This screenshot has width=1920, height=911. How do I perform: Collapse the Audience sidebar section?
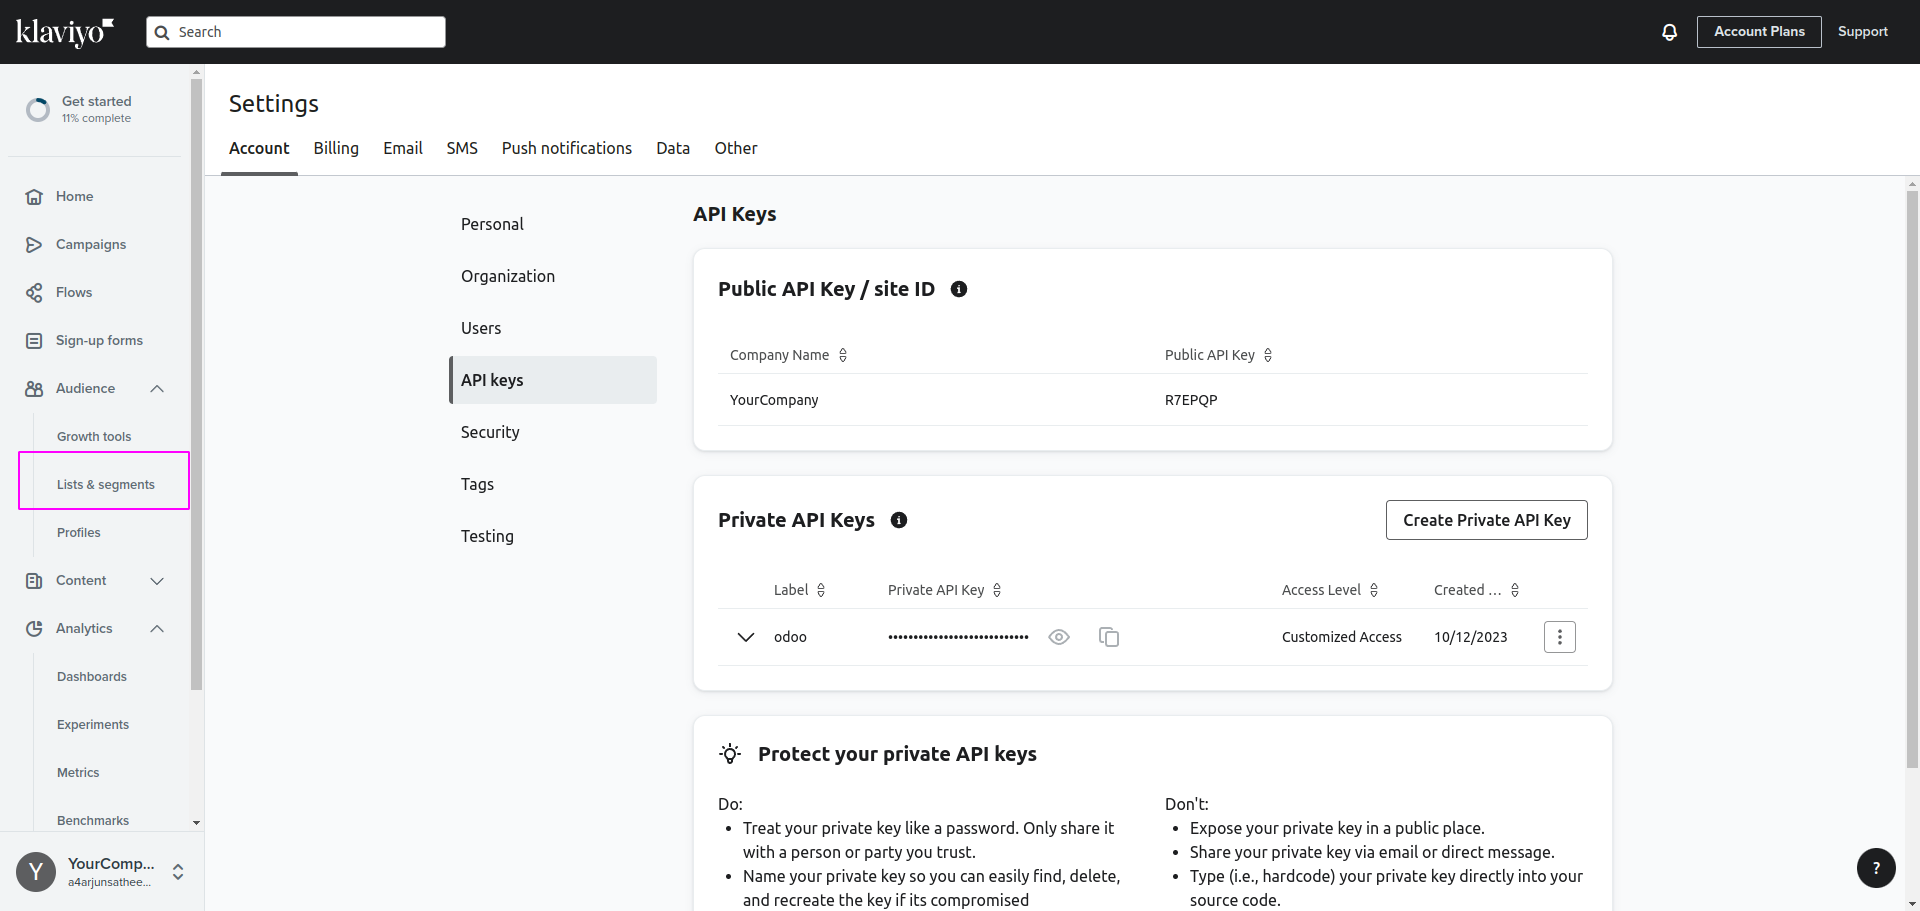click(157, 389)
